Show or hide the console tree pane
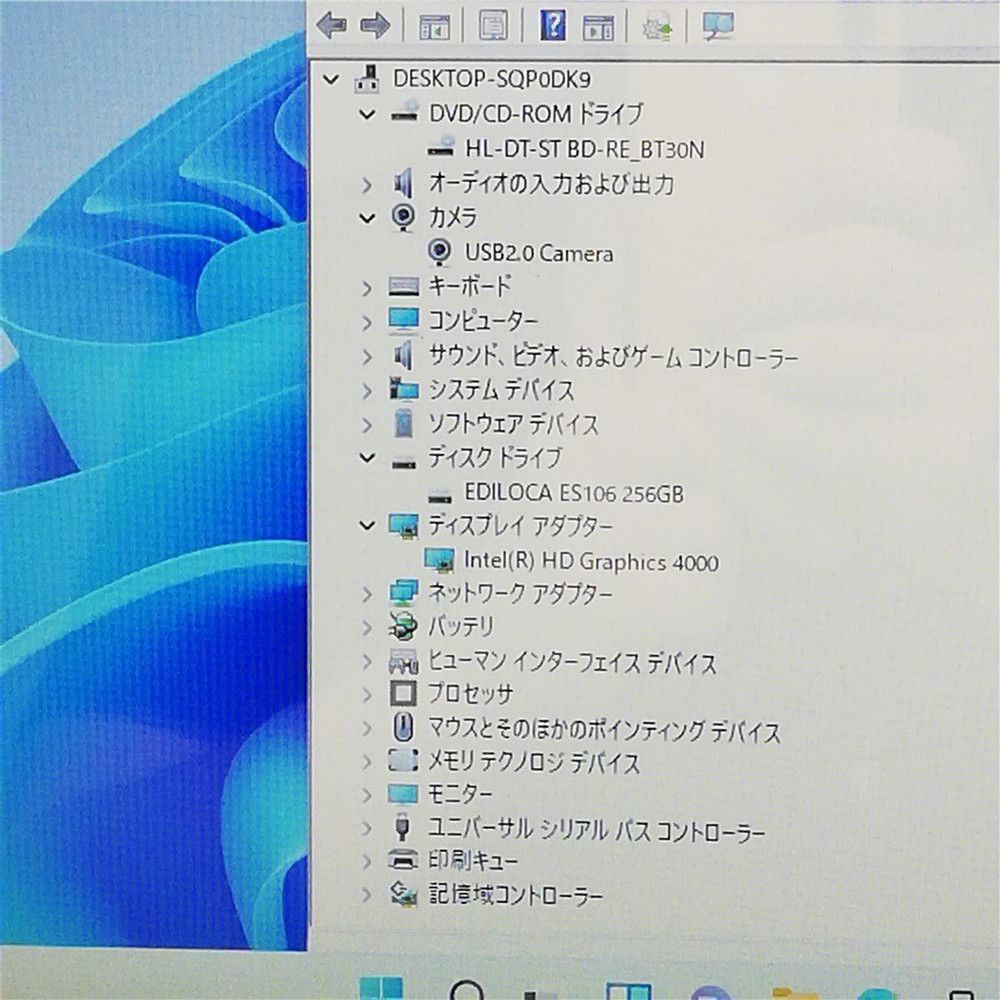Image resolution: width=1000 pixels, height=1000 pixels. click(x=434, y=27)
